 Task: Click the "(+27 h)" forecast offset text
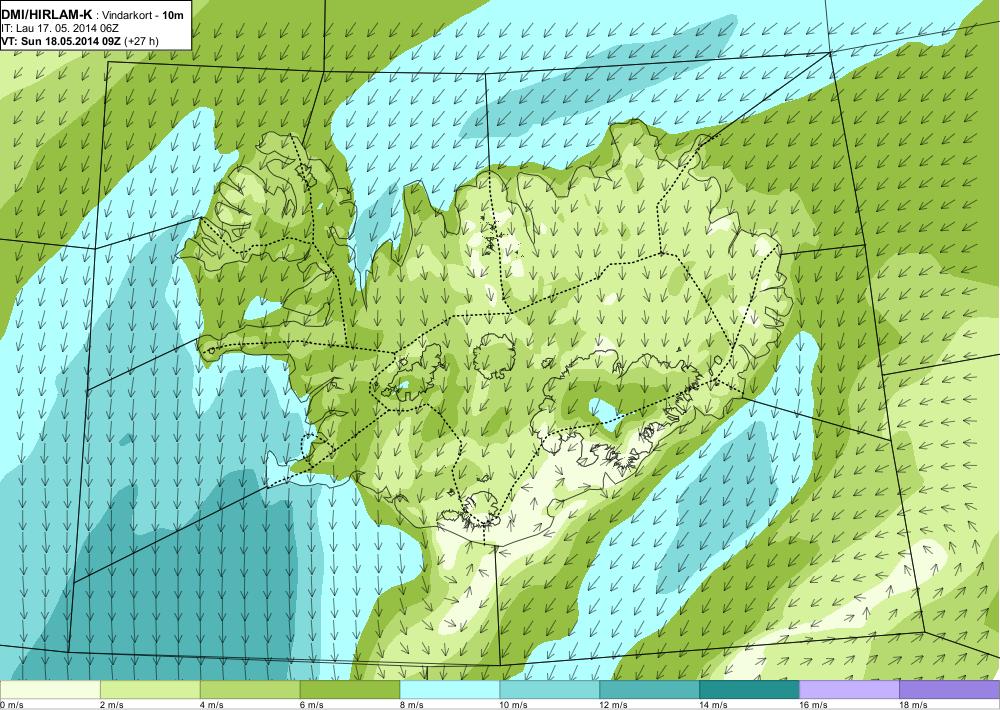(x=142, y=41)
